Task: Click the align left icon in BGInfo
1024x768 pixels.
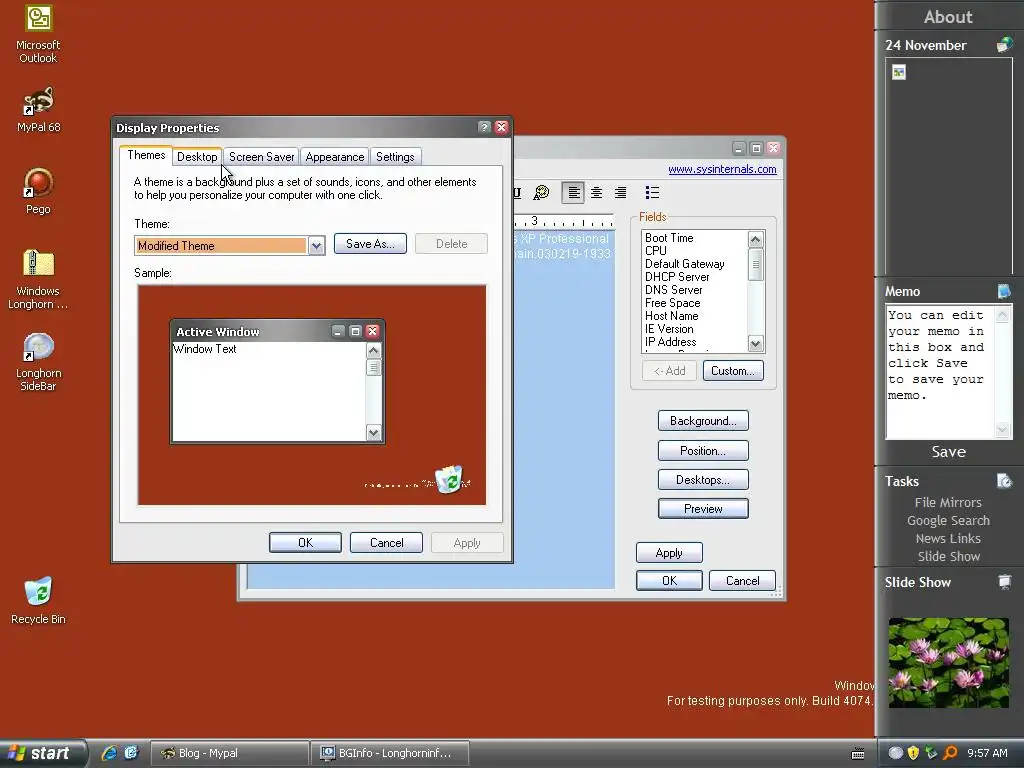Action: (x=573, y=193)
